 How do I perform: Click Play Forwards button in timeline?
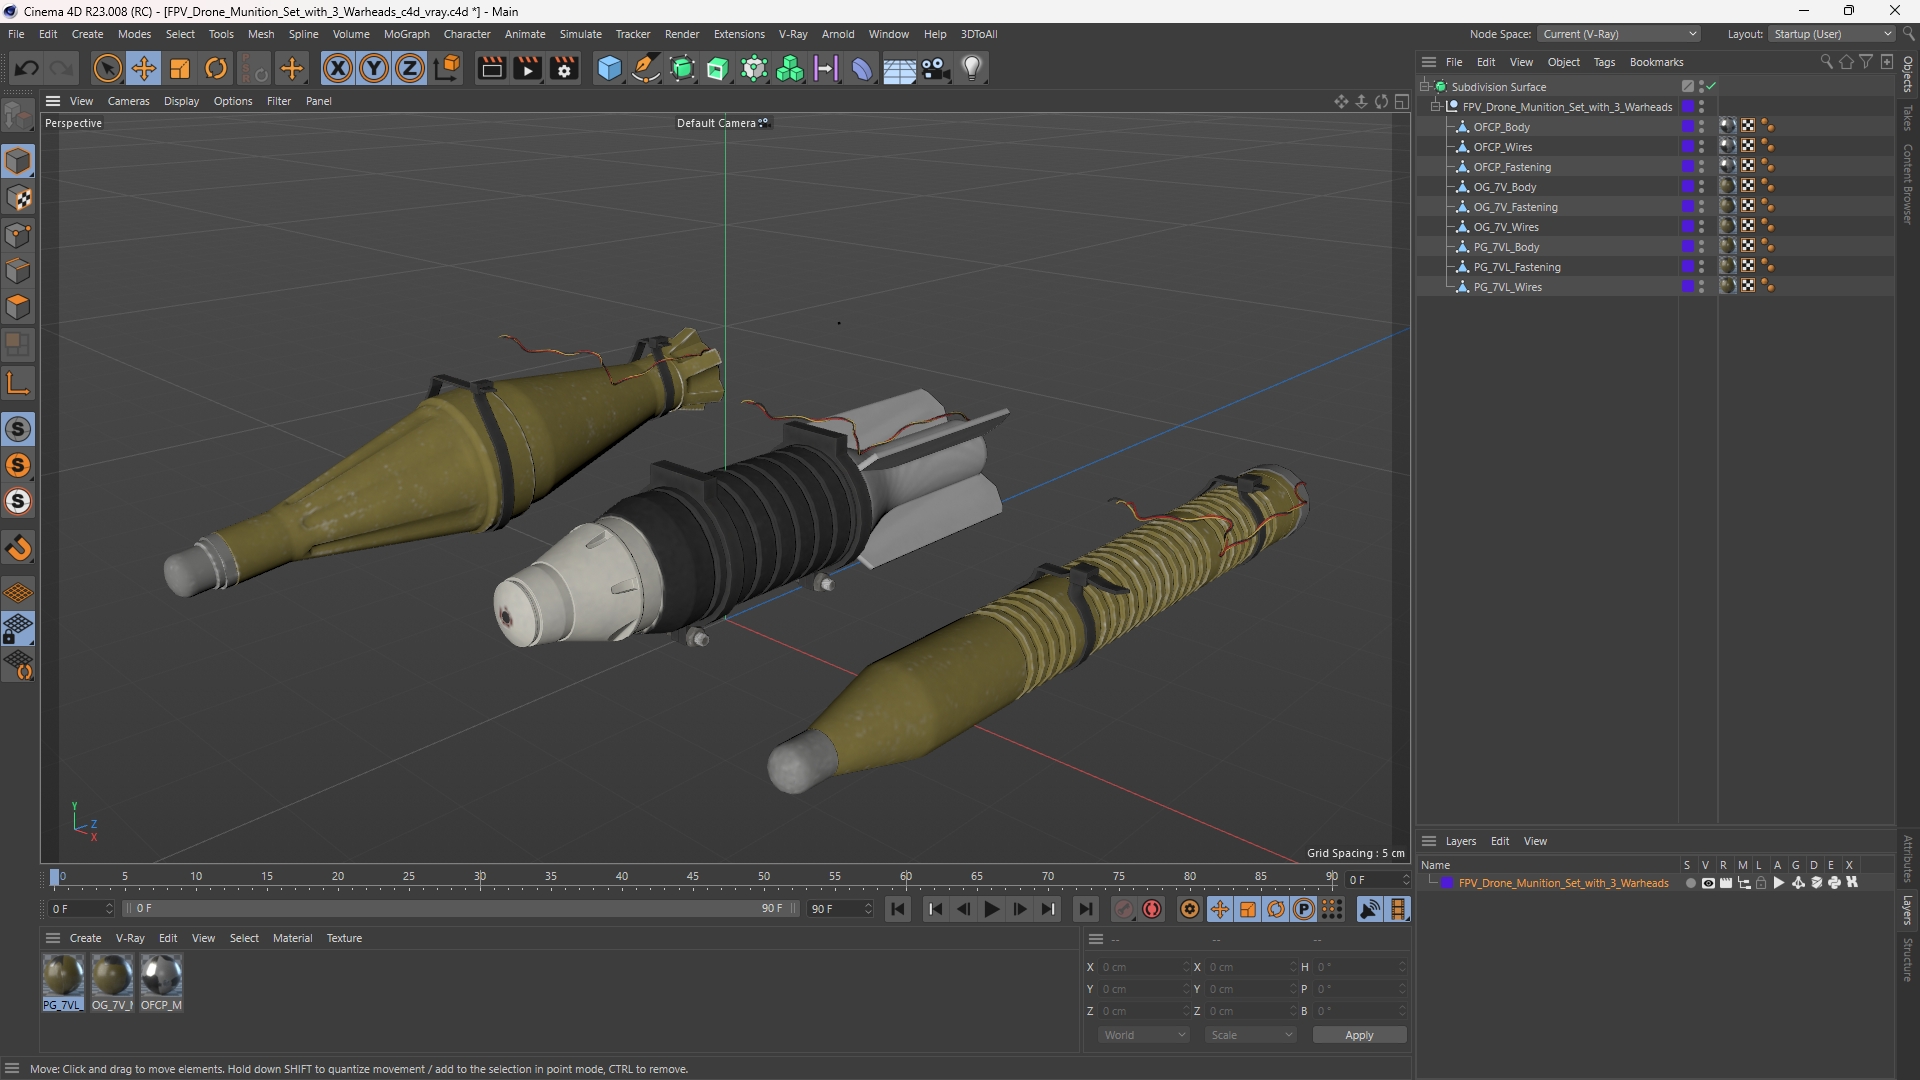991,909
